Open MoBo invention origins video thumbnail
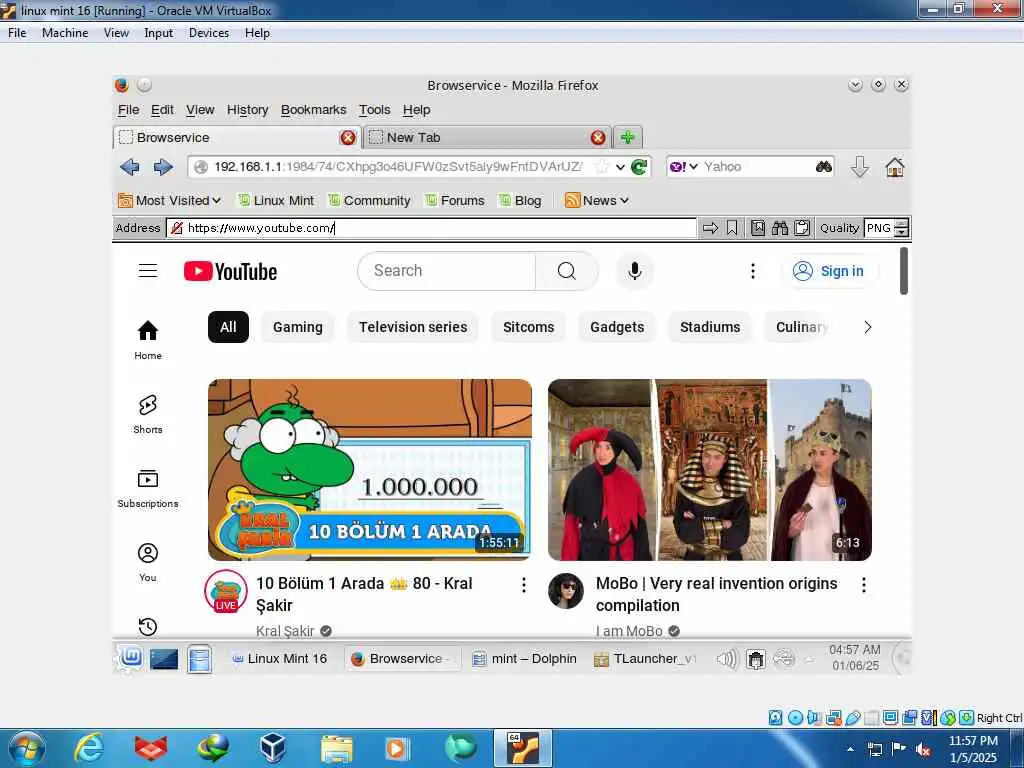 [x=710, y=470]
